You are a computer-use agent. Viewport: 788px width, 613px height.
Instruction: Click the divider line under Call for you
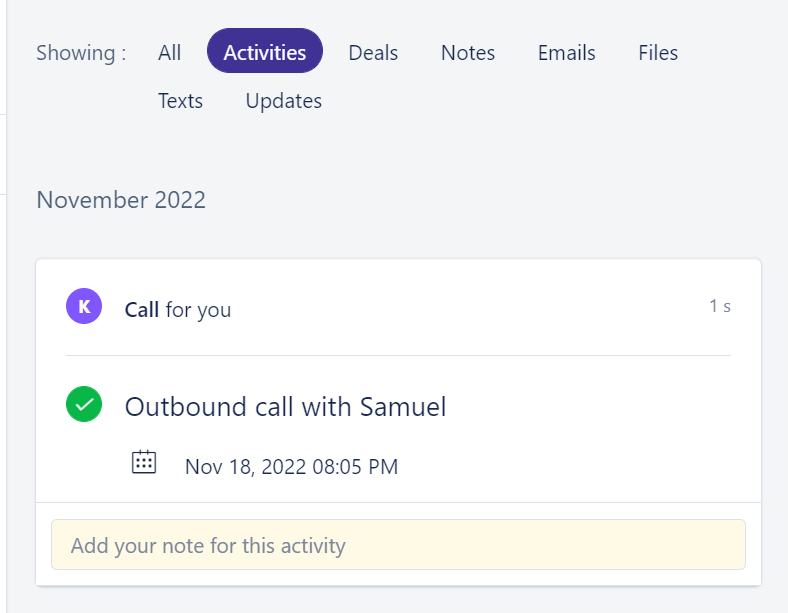coord(399,355)
